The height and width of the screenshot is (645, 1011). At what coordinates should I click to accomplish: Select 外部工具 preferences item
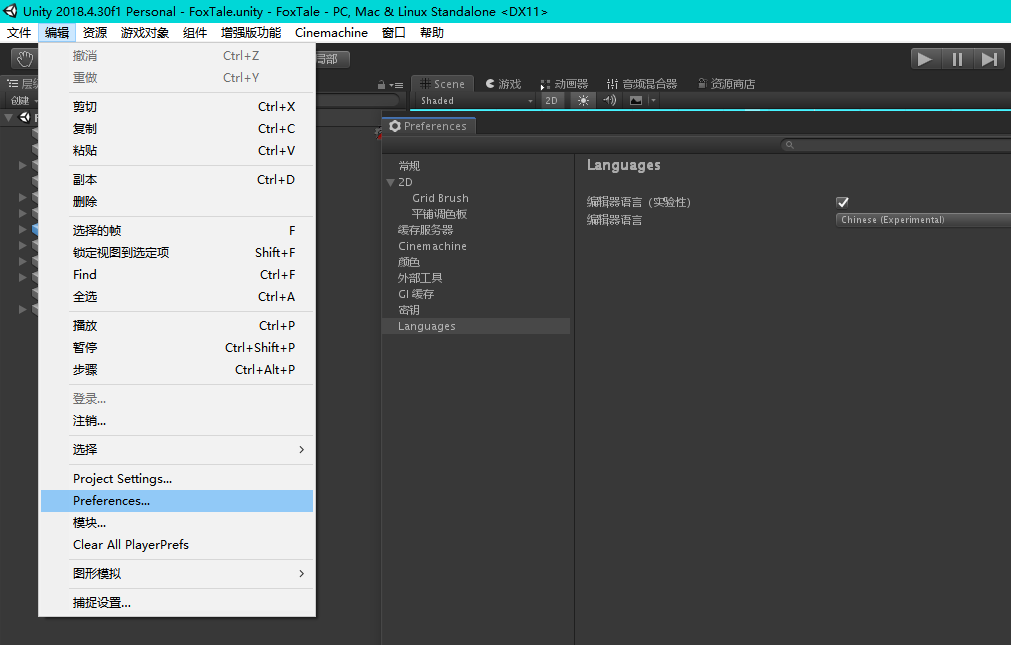(x=420, y=278)
